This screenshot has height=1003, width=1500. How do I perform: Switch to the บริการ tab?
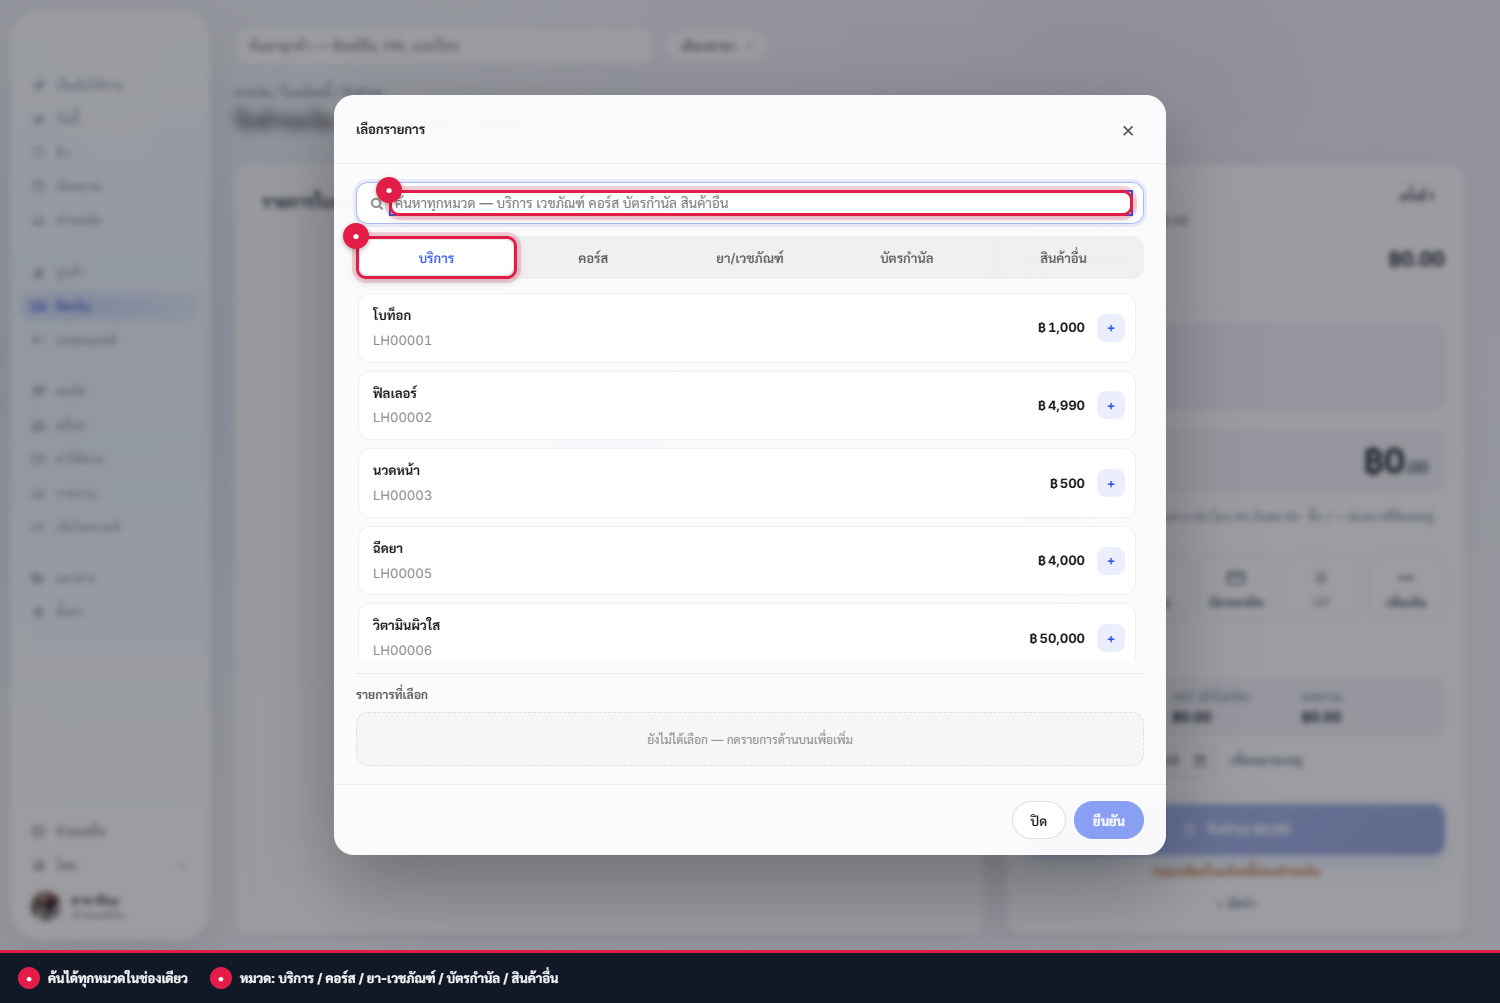coord(437,258)
